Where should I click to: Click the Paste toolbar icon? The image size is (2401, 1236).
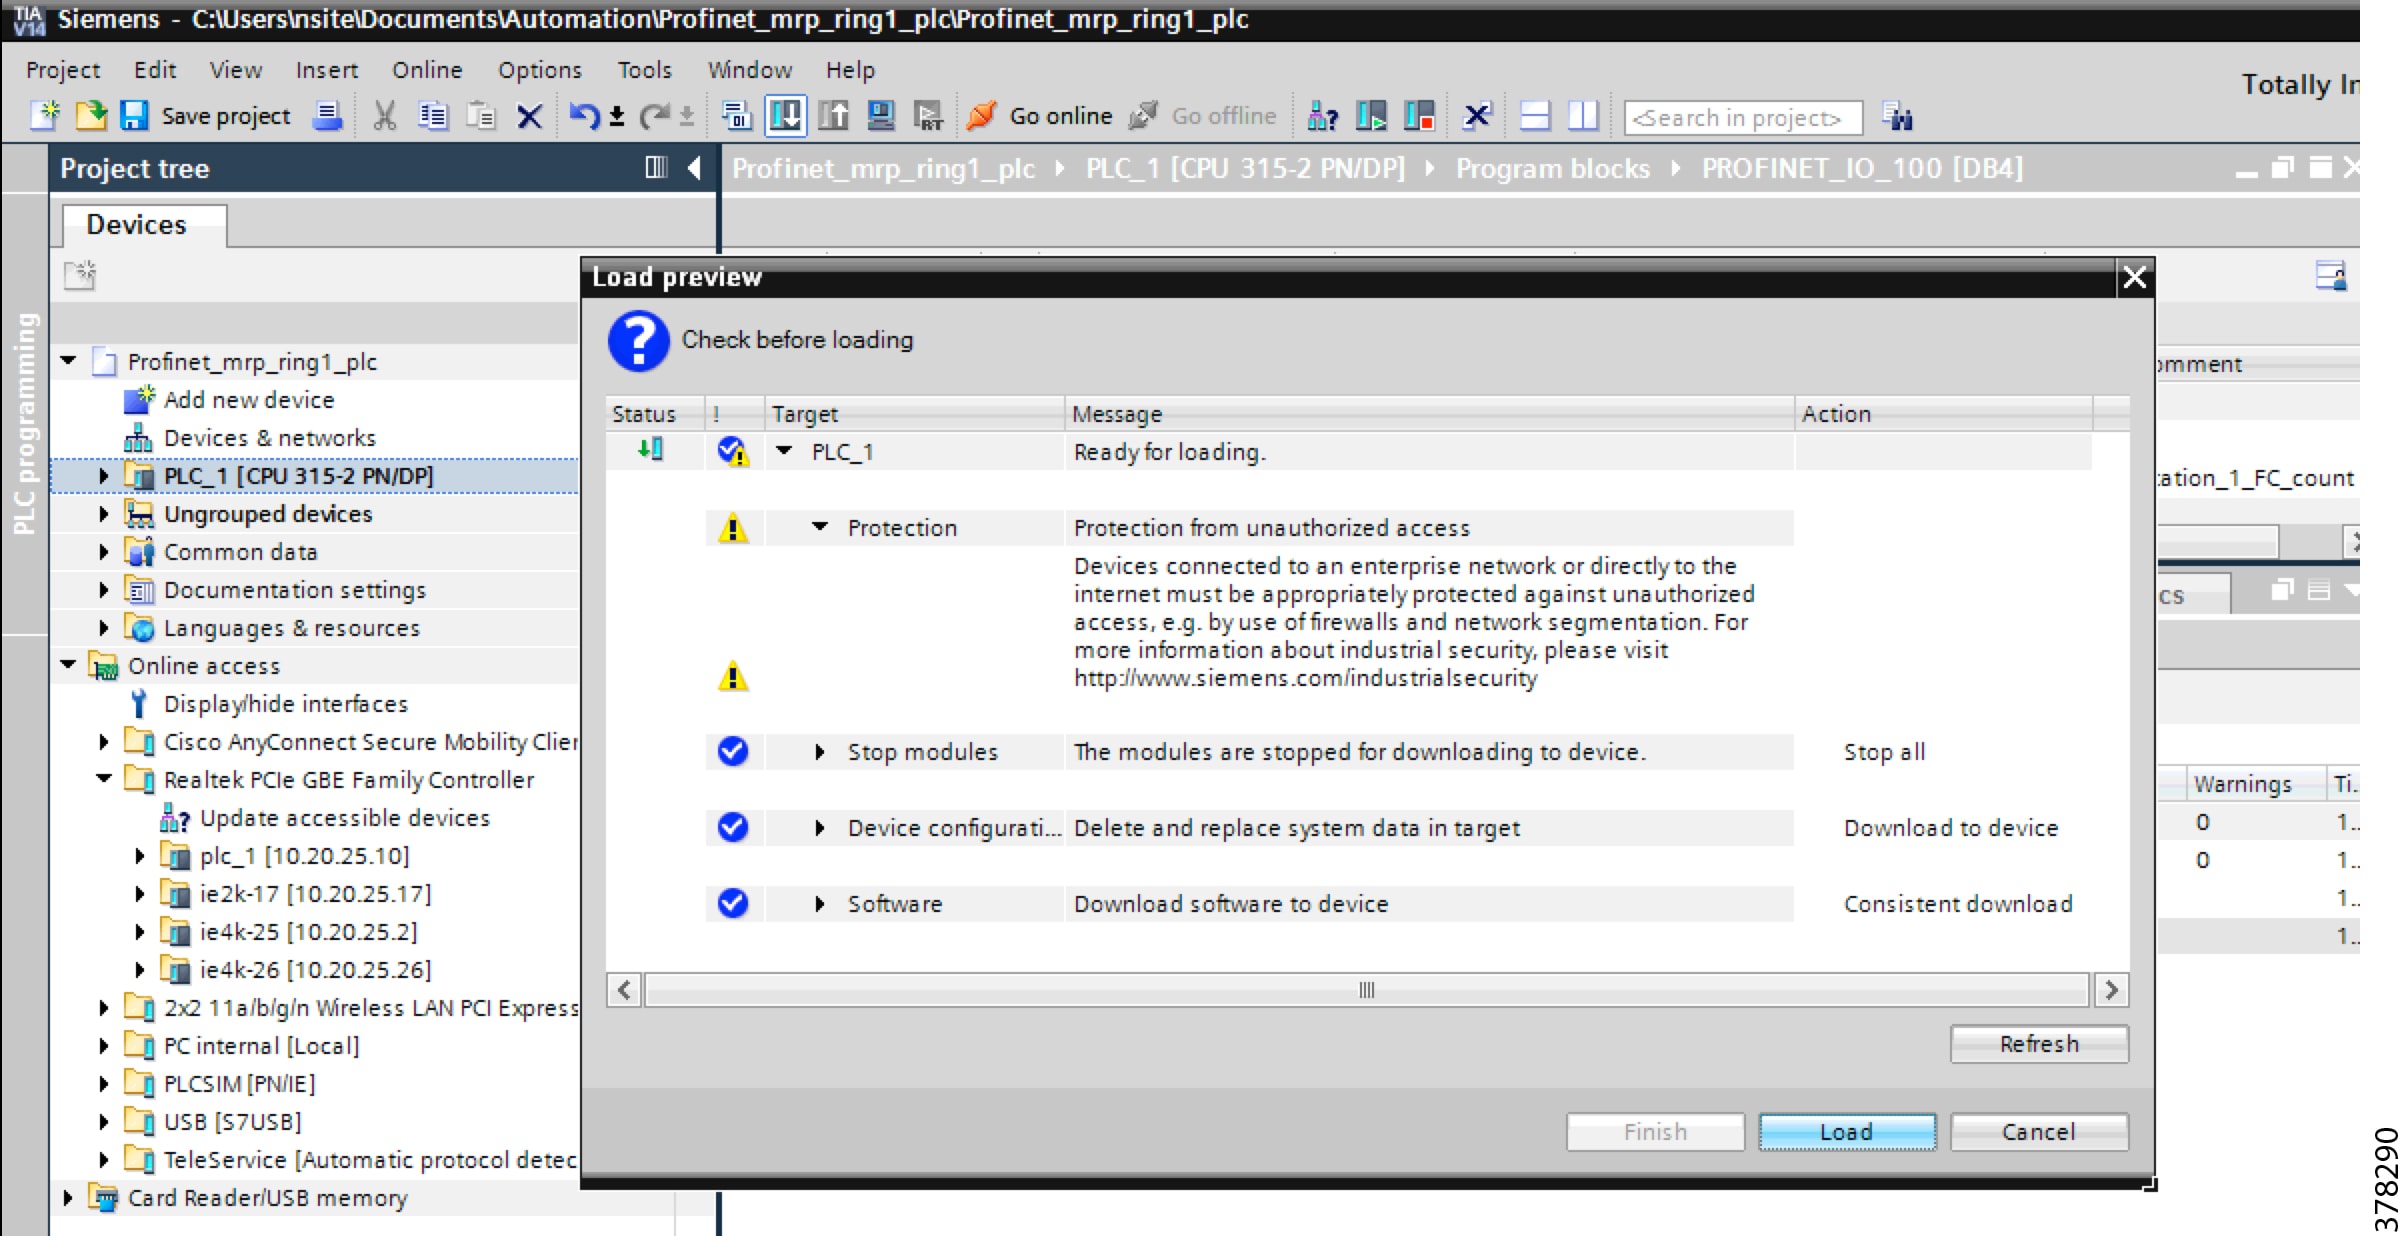[481, 116]
